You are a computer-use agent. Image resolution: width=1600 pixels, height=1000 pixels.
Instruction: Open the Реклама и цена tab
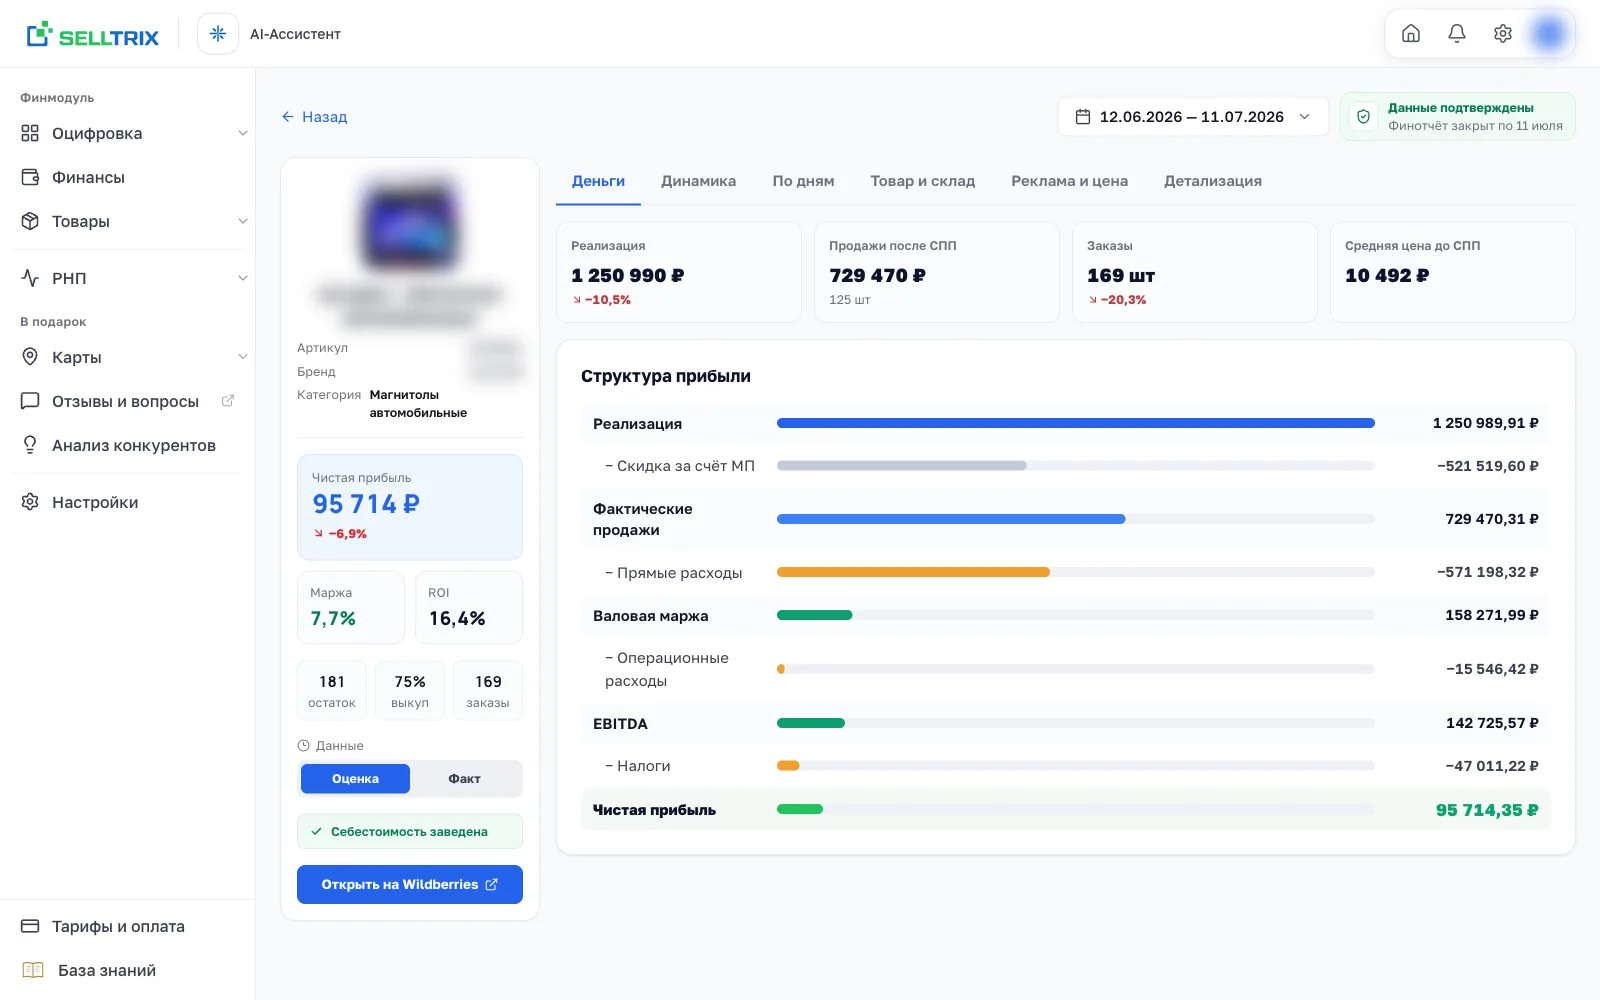[x=1069, y=181]
